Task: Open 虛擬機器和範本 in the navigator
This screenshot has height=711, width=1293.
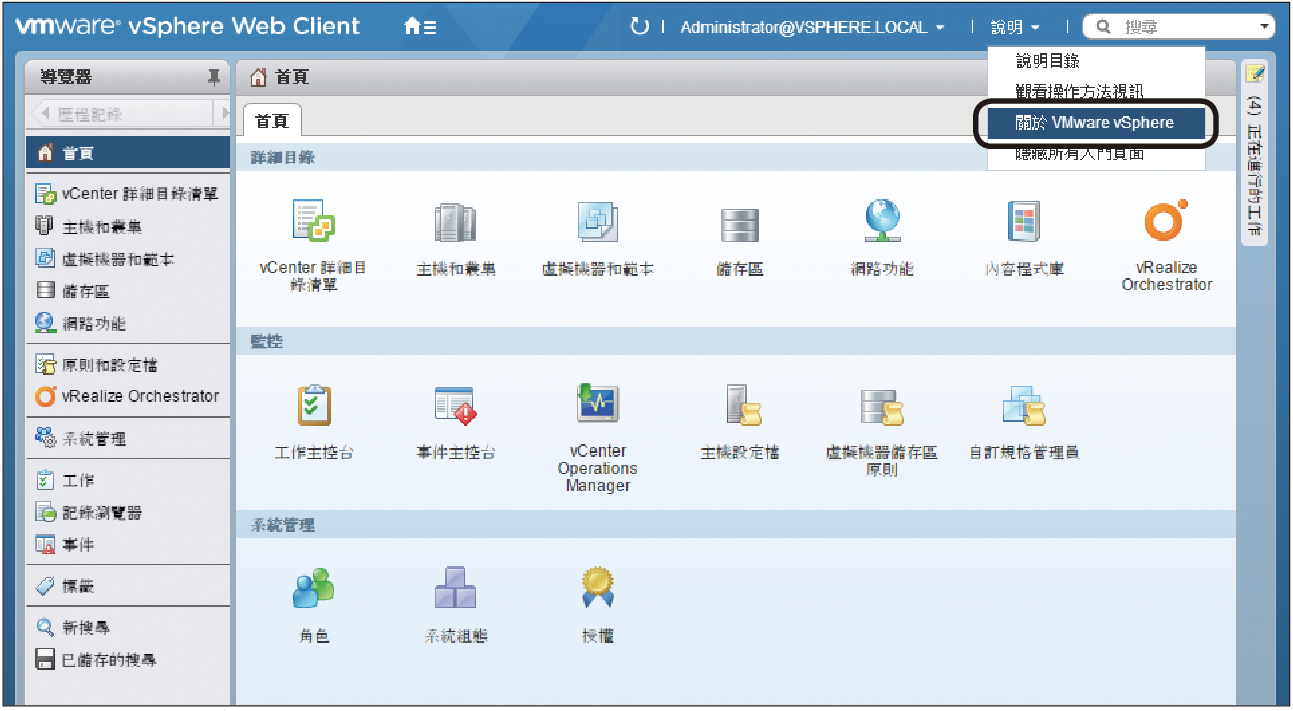Action: click(129, 259)
